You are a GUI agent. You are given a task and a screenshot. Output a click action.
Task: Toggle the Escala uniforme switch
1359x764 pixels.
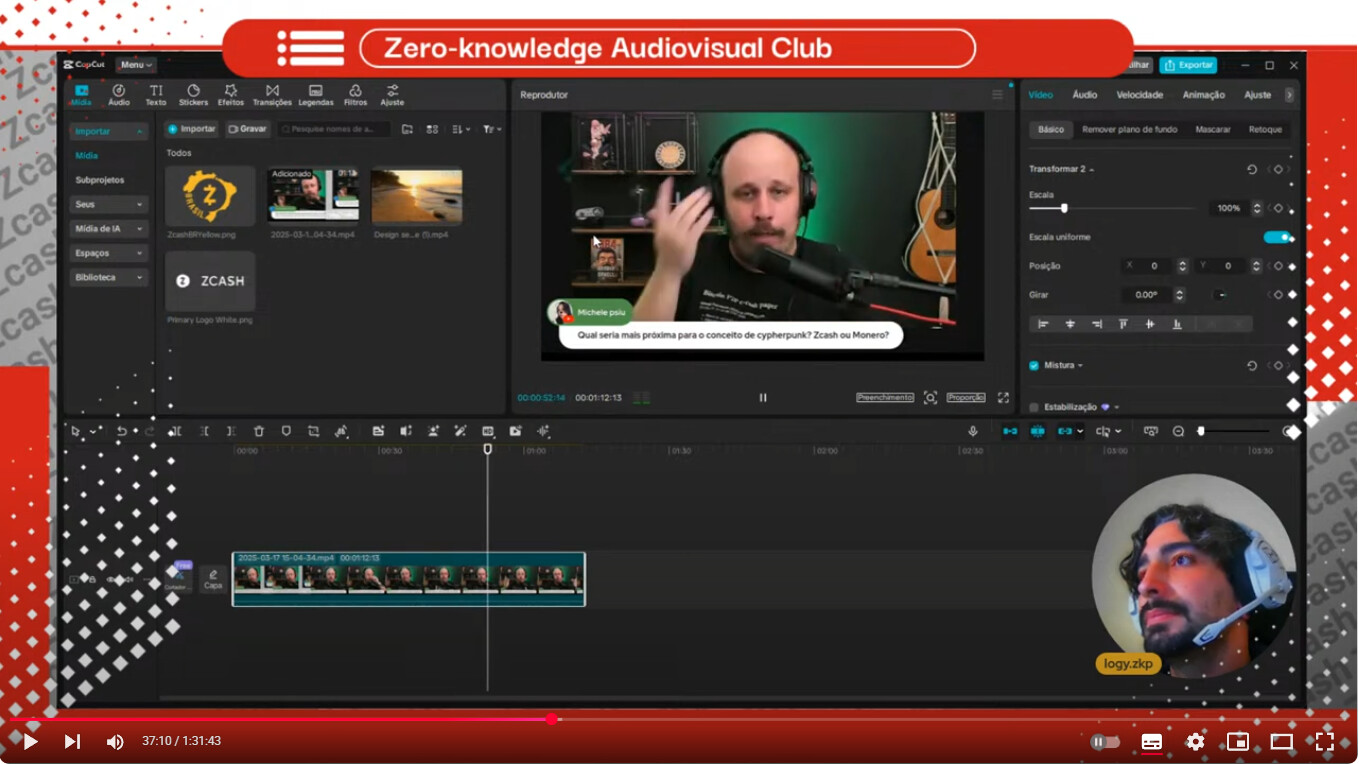click(x=1277, y=237)
